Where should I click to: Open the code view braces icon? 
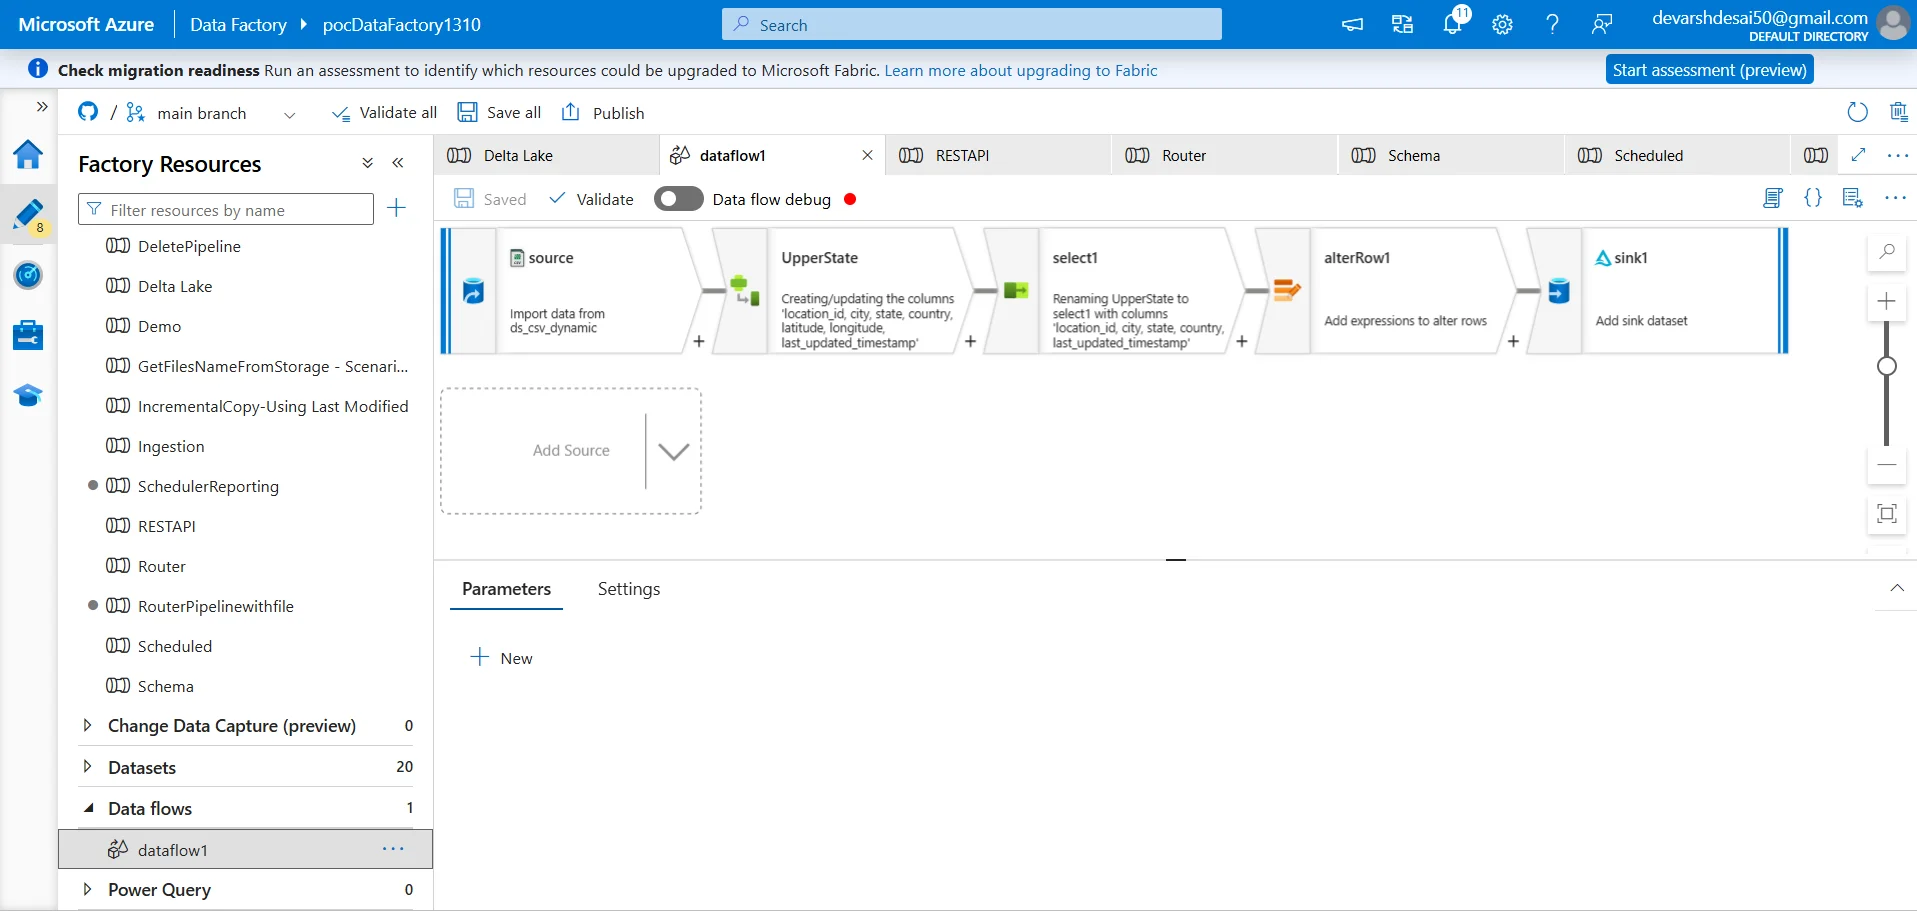click(x=1812, y=198)
